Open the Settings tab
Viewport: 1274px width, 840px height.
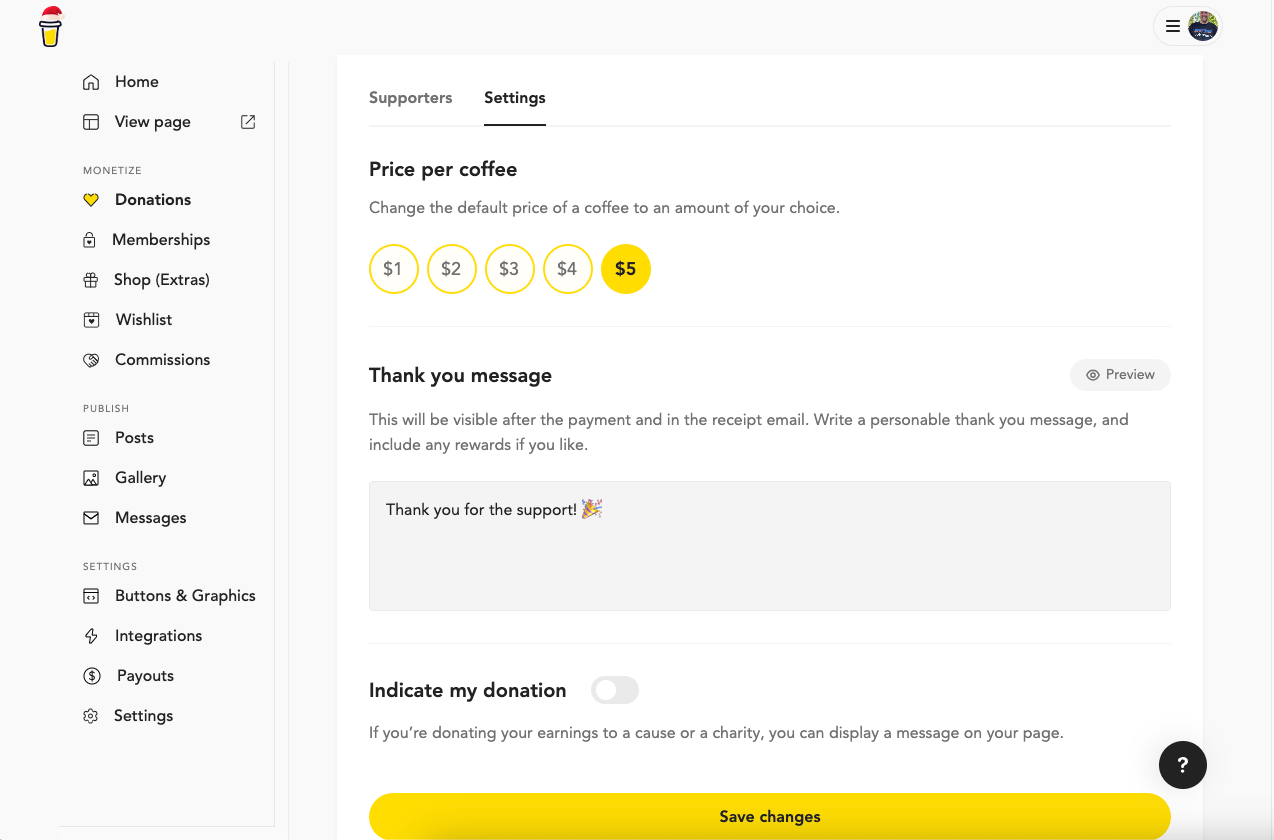click(514, 98)
